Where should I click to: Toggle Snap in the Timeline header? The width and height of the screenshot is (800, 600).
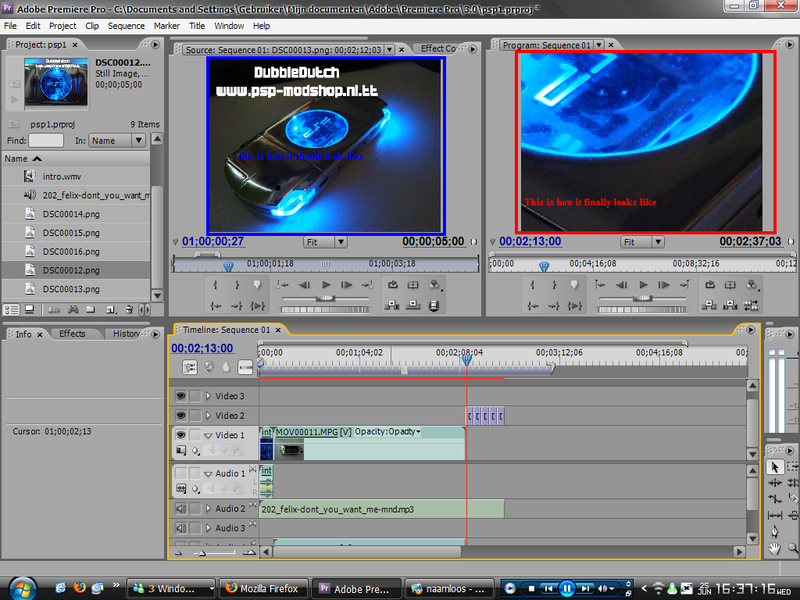190,367
